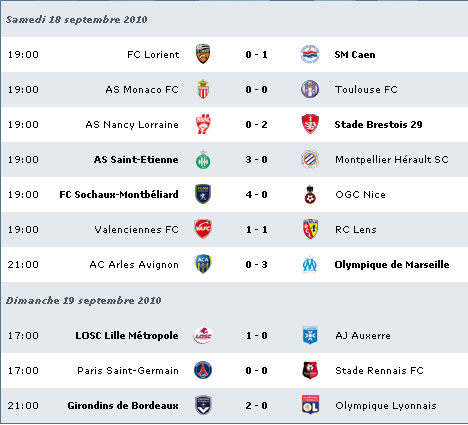Open the 4 - 0 Sochaux vs Nice score
The image size is (468, 425).
tap(256, 195)
